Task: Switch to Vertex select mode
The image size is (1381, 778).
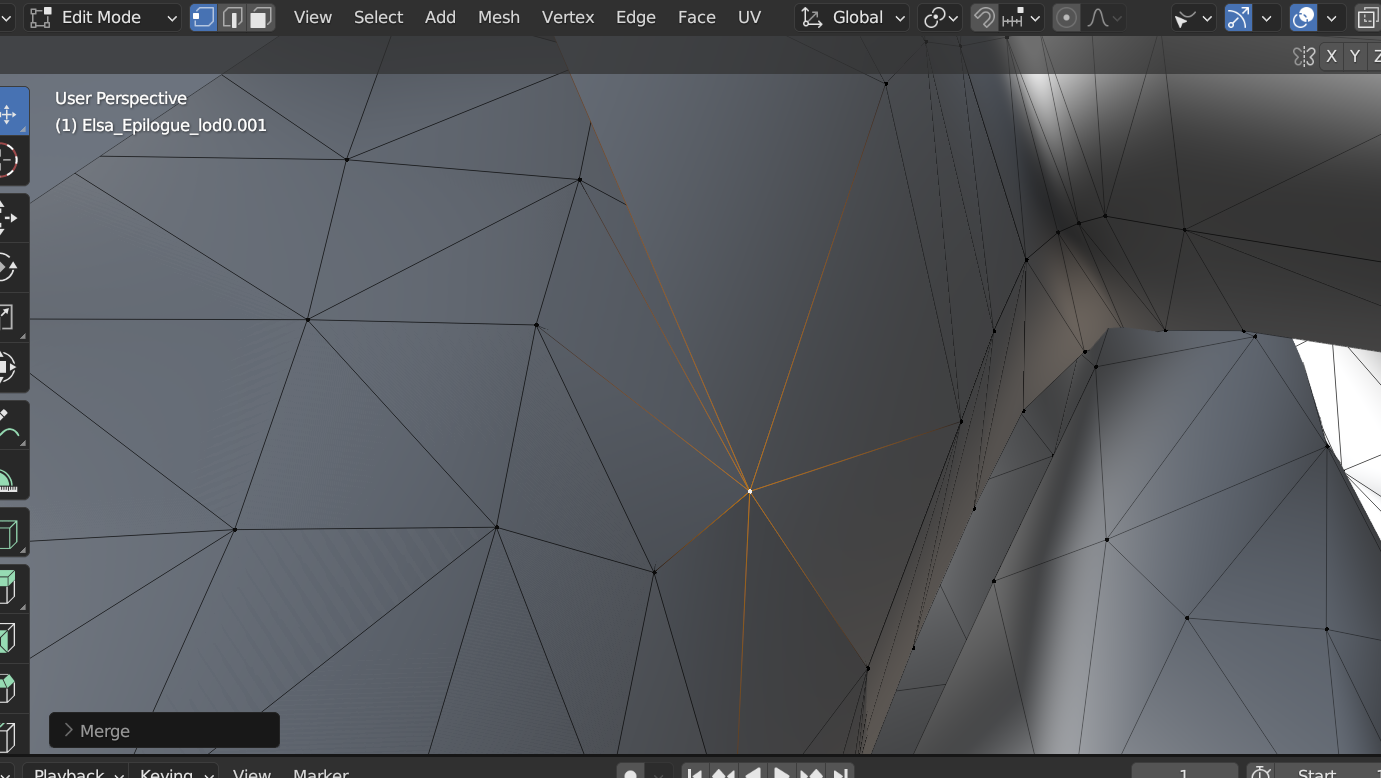Action: pos(204,17)
